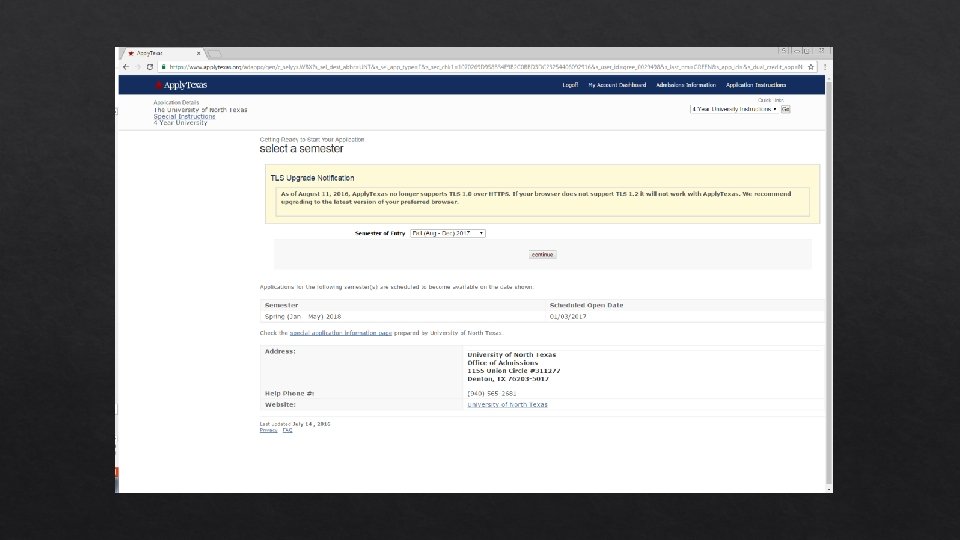
Task: Open the Semester of Entry dropdown
Action: pyautogui.click(x=448, y=233)
